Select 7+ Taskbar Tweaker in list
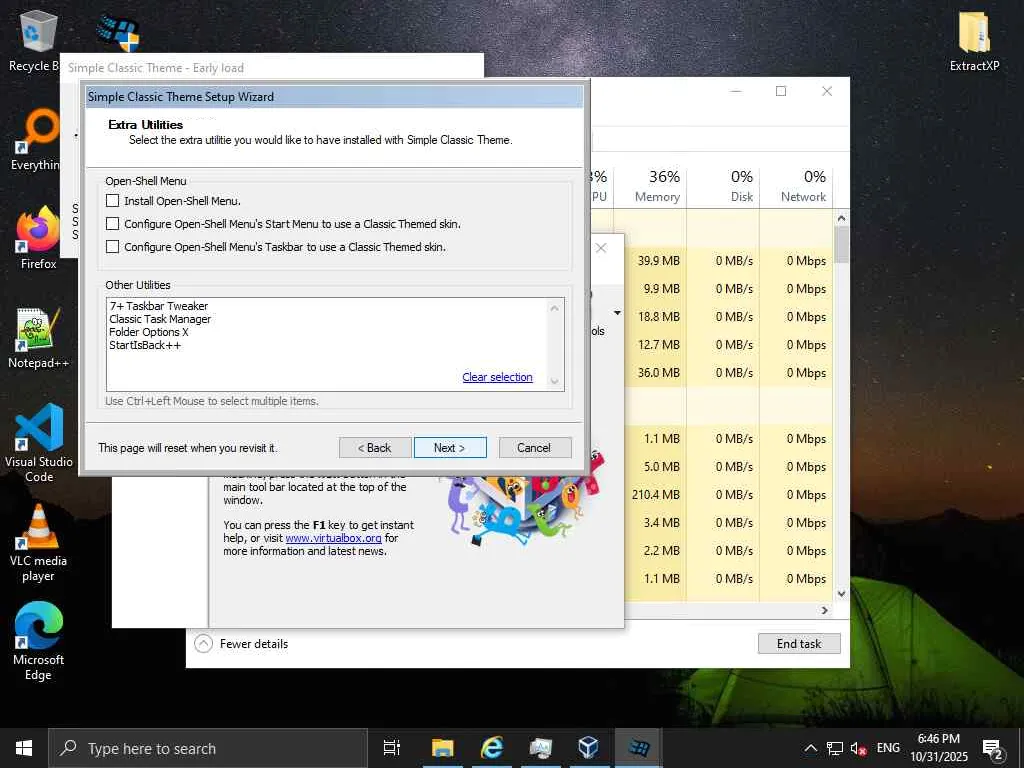1024x768 pixels. (159, 306)
